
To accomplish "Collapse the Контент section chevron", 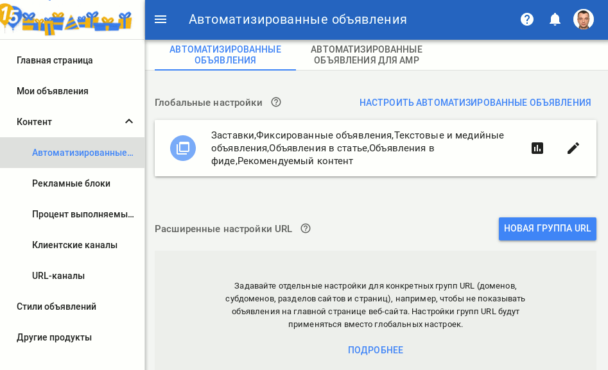I will pyautogui.click(x=129, y=122).
